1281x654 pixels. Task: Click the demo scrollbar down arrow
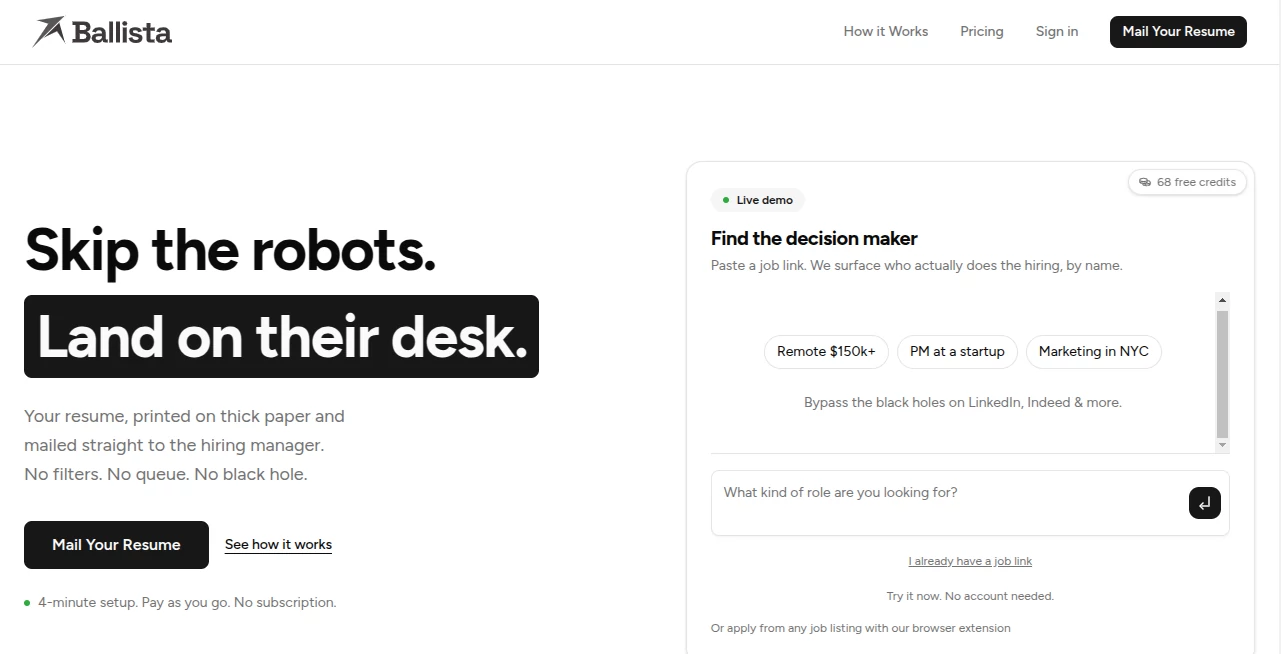(x=1222, y=445)
